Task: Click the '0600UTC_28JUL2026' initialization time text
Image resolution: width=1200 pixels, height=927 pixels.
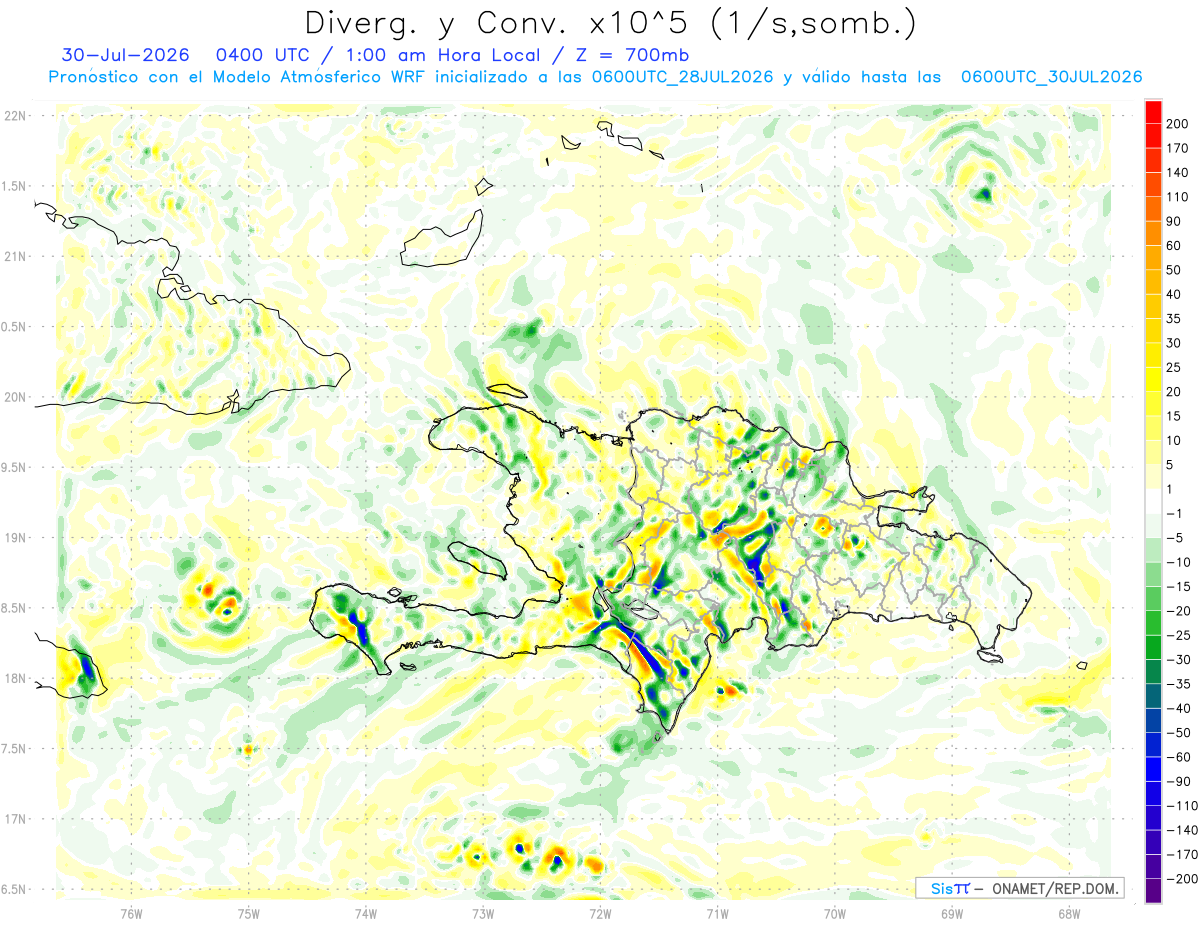Action: (682, 77)
